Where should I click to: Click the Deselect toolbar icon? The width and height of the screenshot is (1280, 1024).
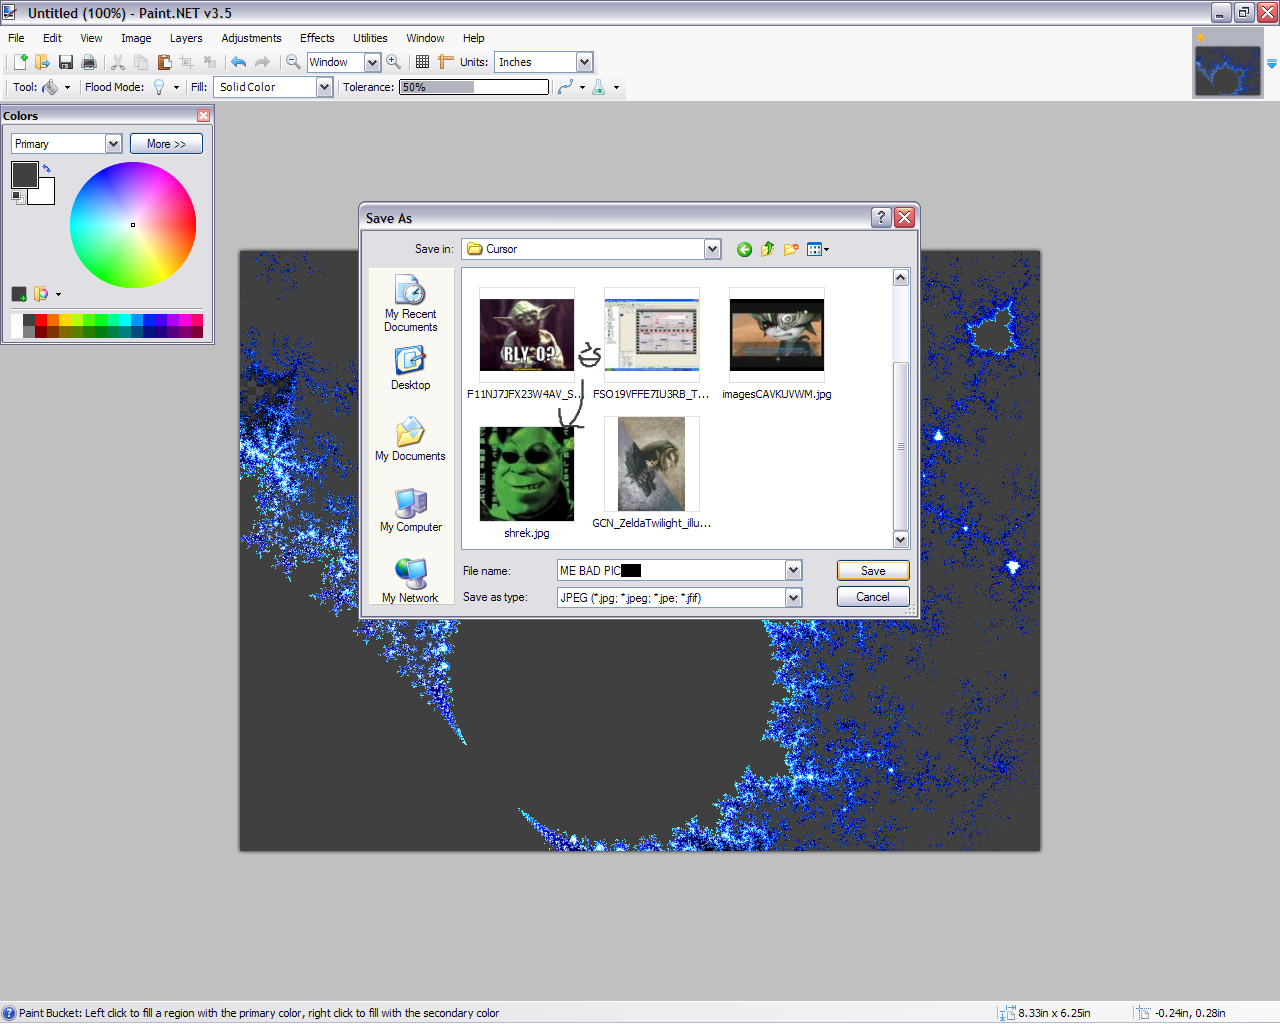pyautogui.click(x=210, y=62)
